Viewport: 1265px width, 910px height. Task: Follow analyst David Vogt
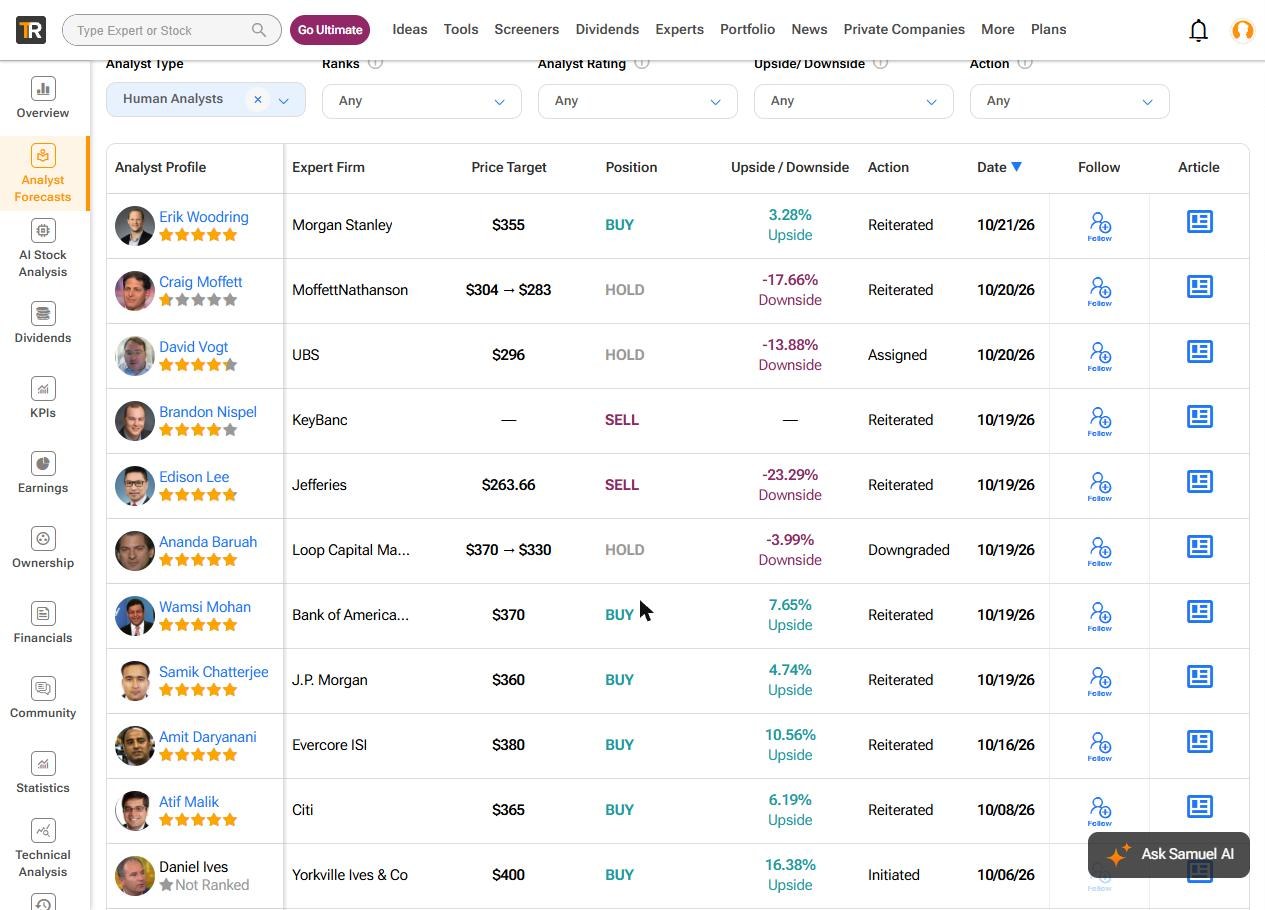1099,356
